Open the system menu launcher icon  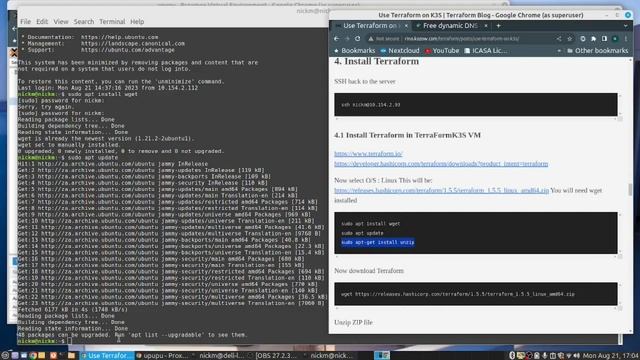click(5, 356)
